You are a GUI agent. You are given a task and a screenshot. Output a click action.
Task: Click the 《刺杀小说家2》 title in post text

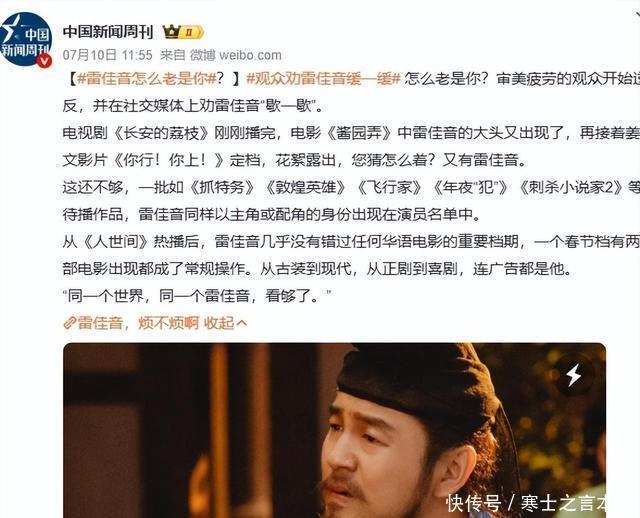point(570,187)
